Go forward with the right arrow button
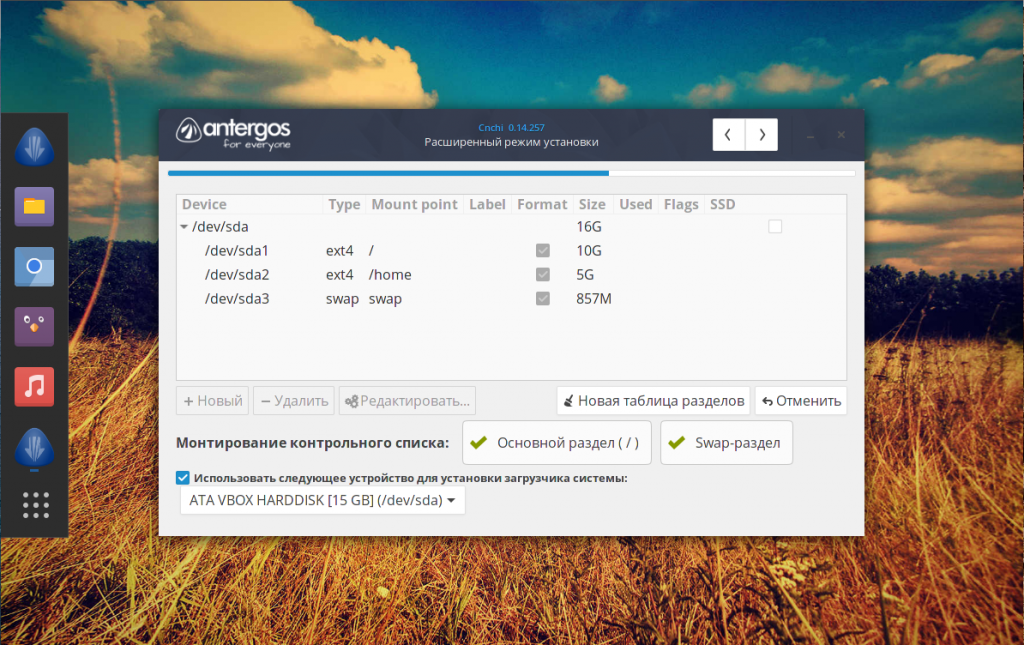The height and width of the screenshot is (645, 1024). point(762,134)
